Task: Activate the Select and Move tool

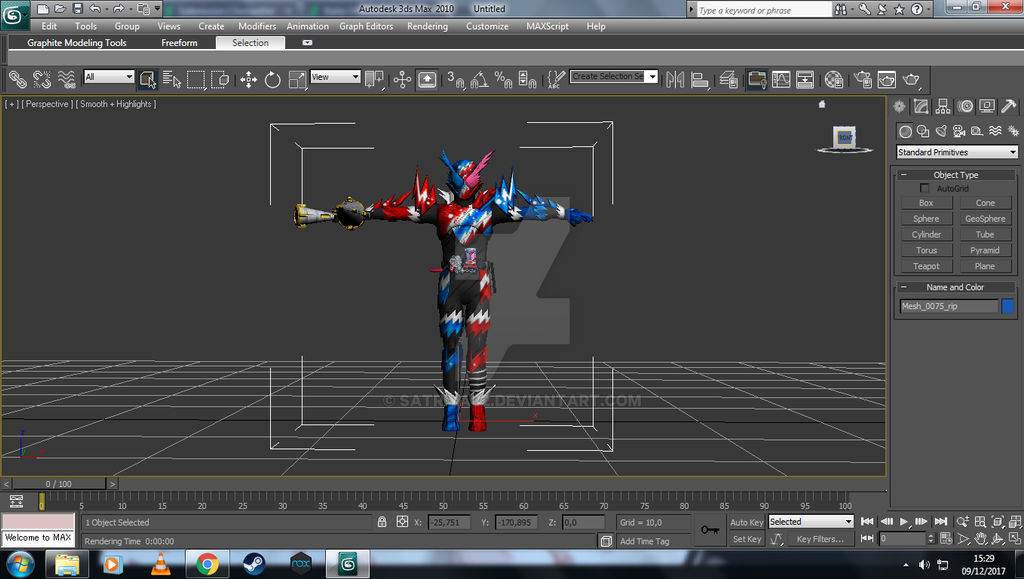Action: click(248, 80)
